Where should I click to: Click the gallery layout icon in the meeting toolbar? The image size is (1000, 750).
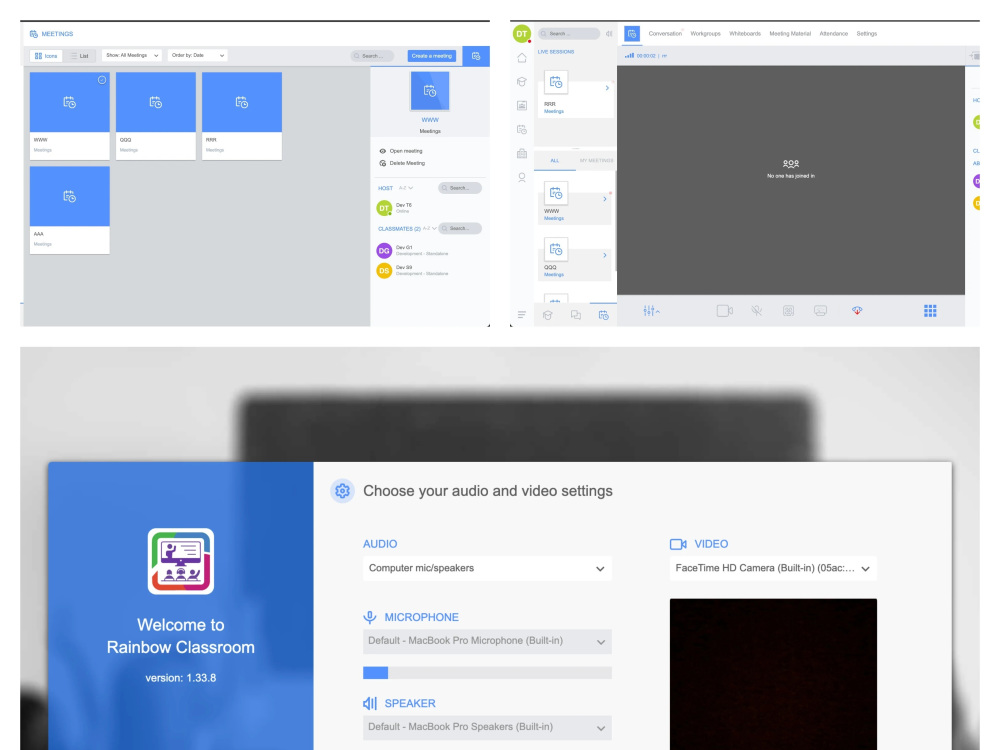pyautogui.click(x=788, y=311)
